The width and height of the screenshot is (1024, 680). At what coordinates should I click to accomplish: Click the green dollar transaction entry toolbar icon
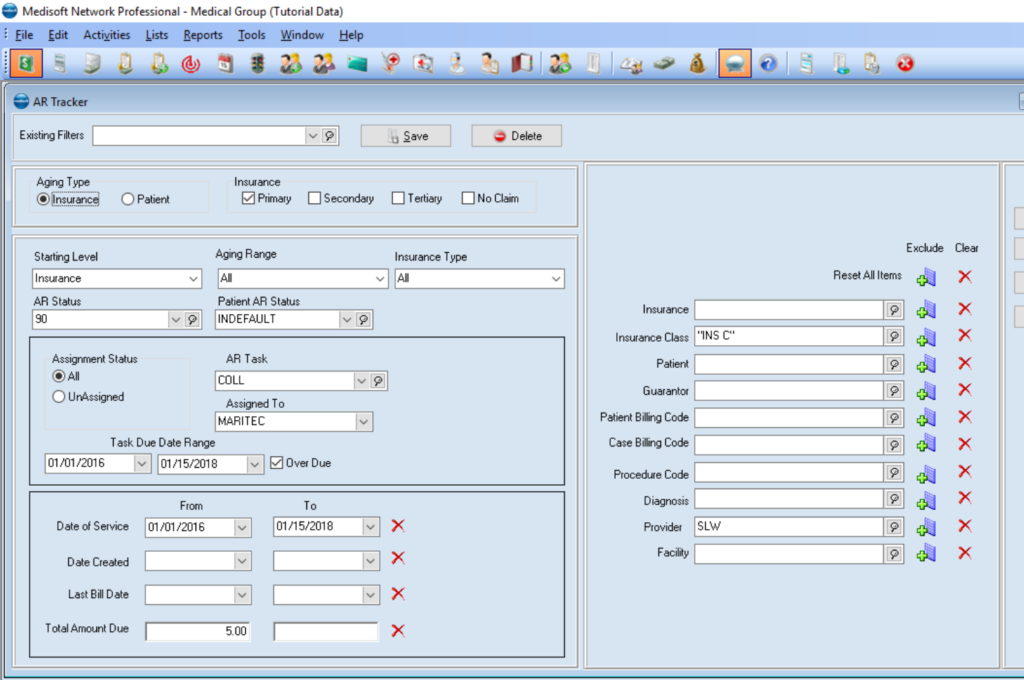26,63
